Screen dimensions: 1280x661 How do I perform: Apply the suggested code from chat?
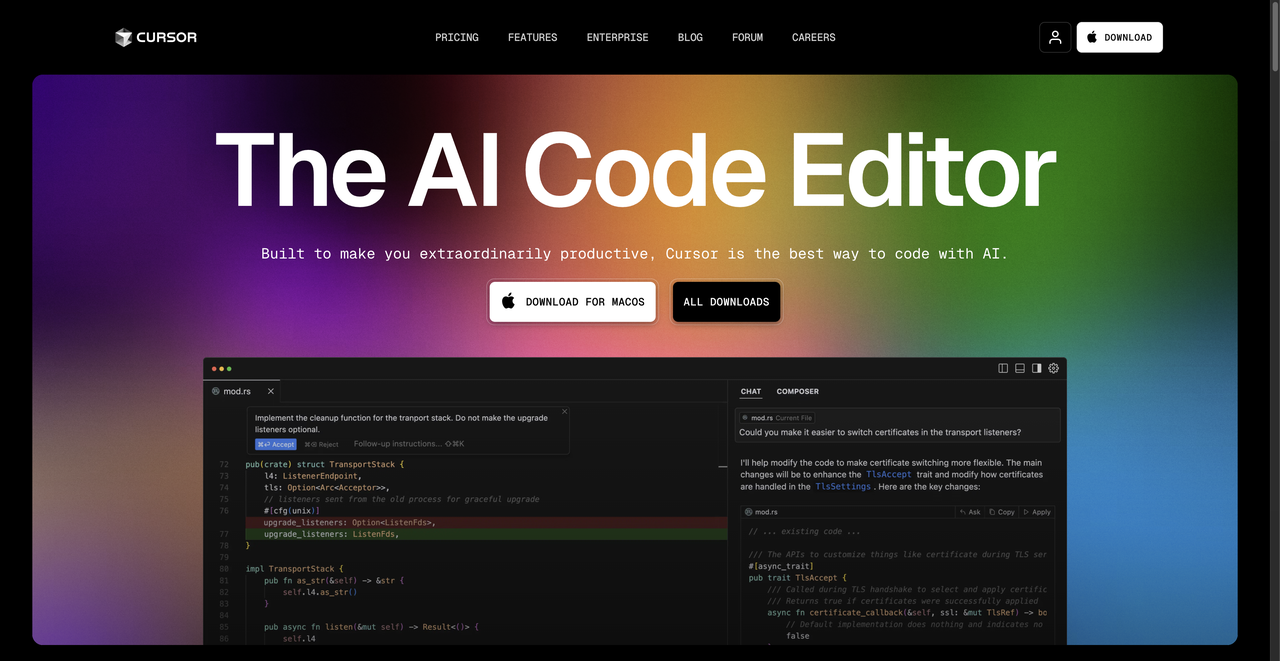pos(1037,512)
